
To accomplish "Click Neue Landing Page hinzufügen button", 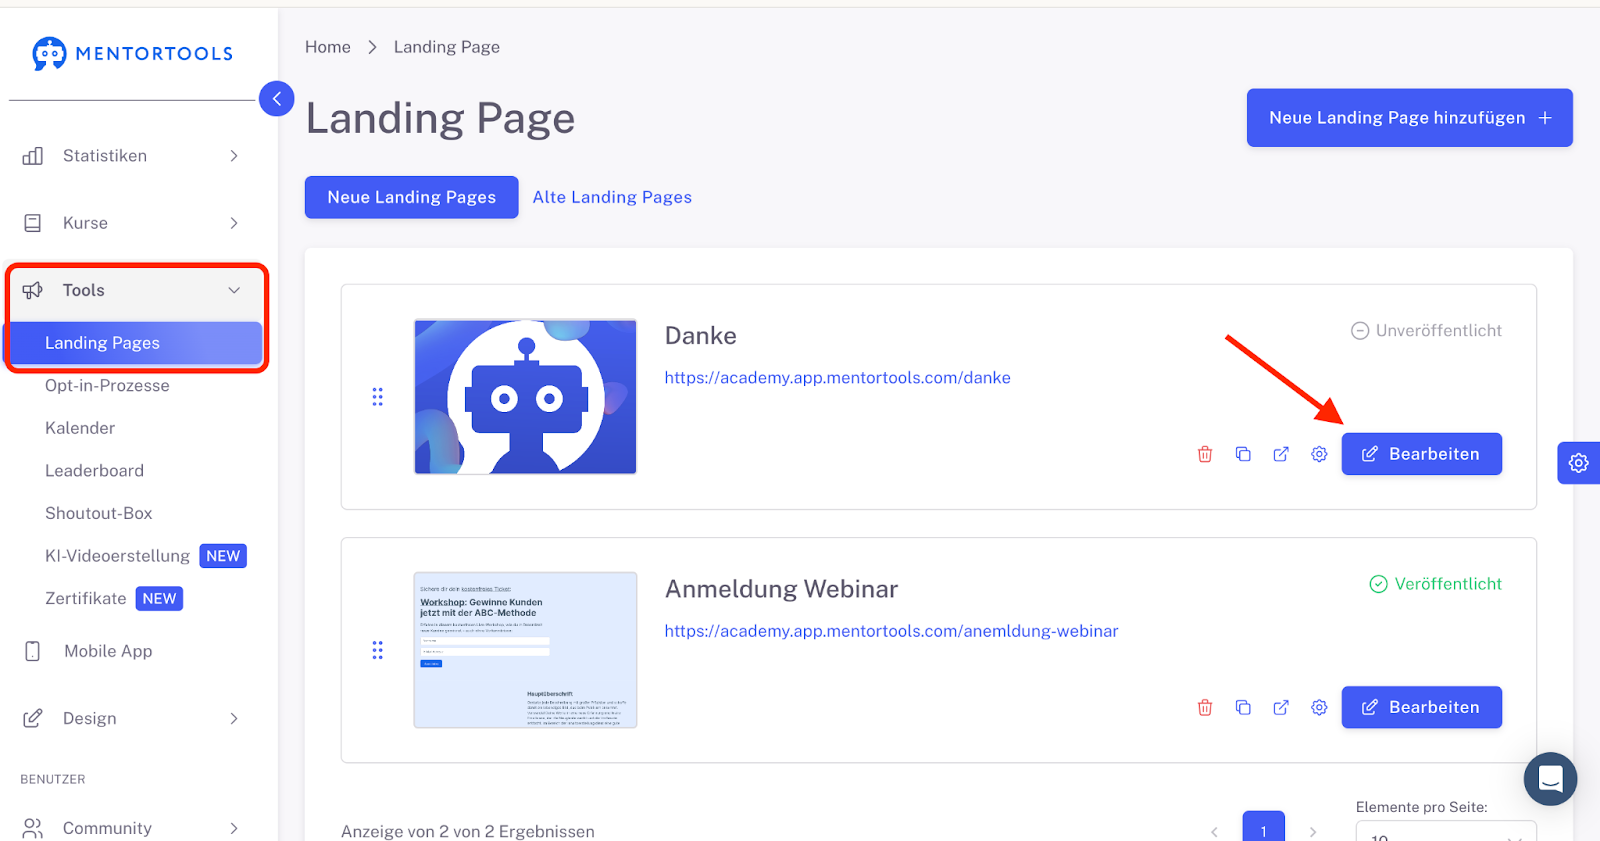I will point(1410,118).
